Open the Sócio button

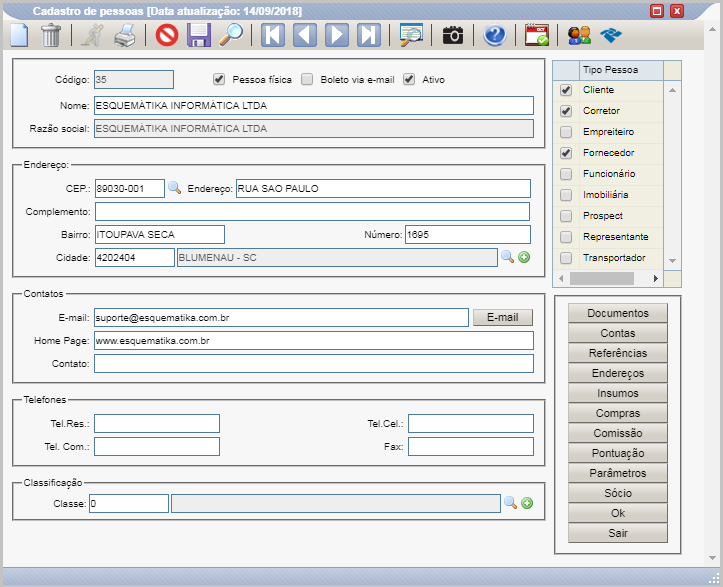[x=618, y=493]
